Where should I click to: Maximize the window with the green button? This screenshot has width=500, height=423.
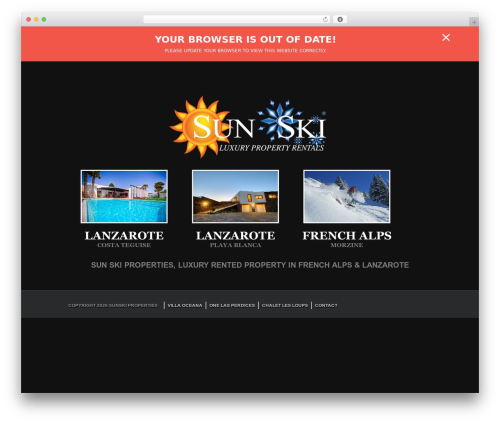(x=44, y=19)
